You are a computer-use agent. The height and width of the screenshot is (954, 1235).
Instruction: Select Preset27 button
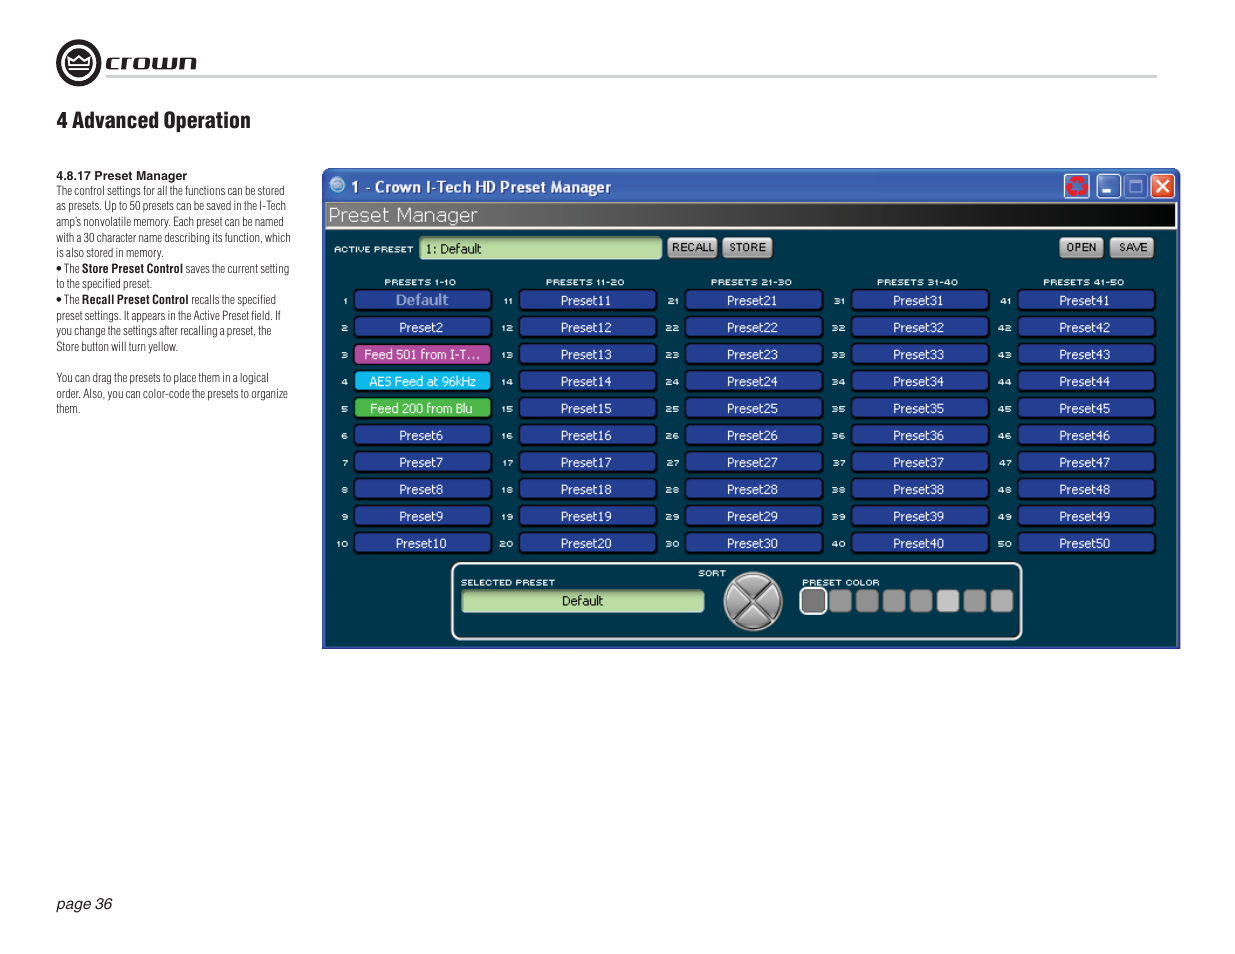pos(753,462)
